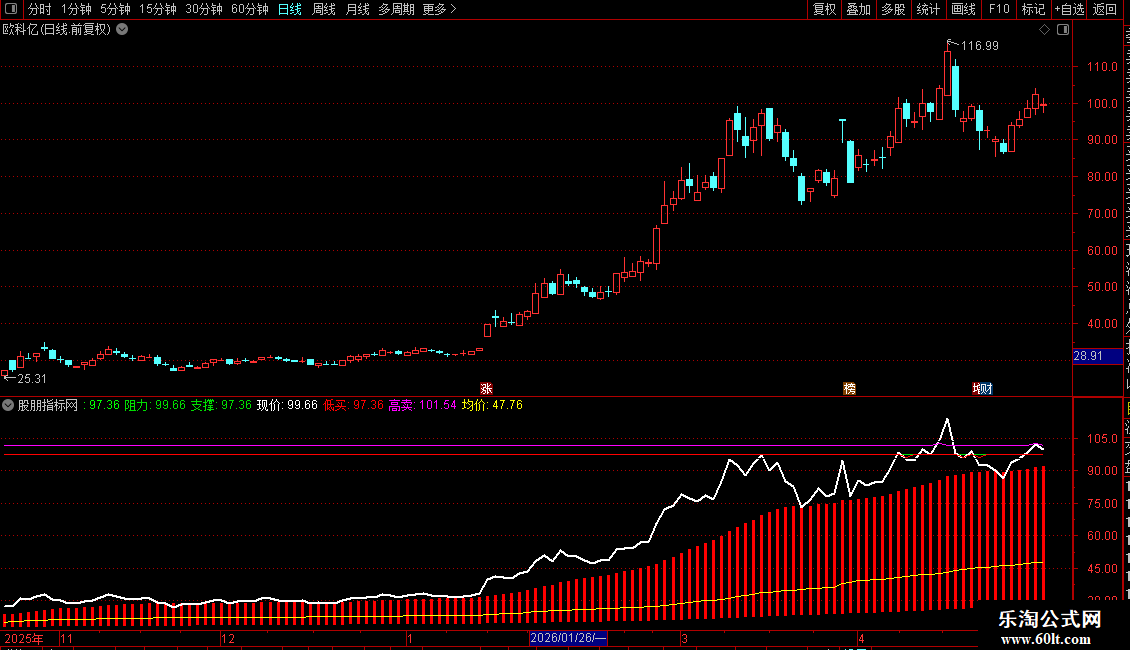The width and height of the screenshot is (1130, 650).
Task: Switch to the 周线 weekly period
Action: click(x=324, y=9)
